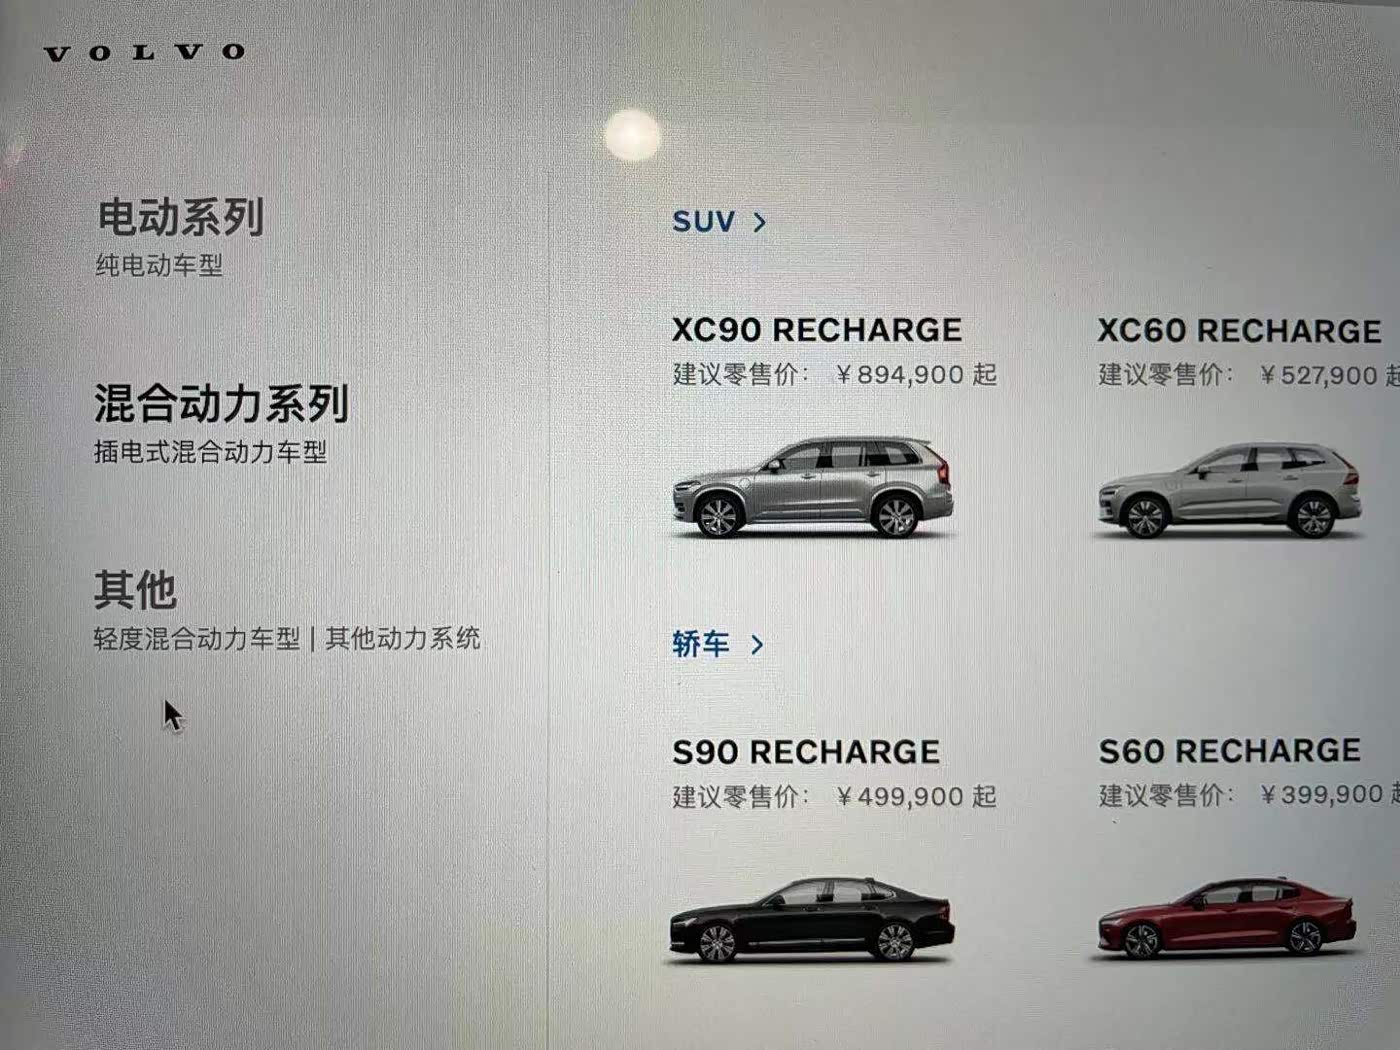This screenshot has width=1400, height=1050.
Task: Open the 电动系列 electric series menu
Action: coord(181,217)
